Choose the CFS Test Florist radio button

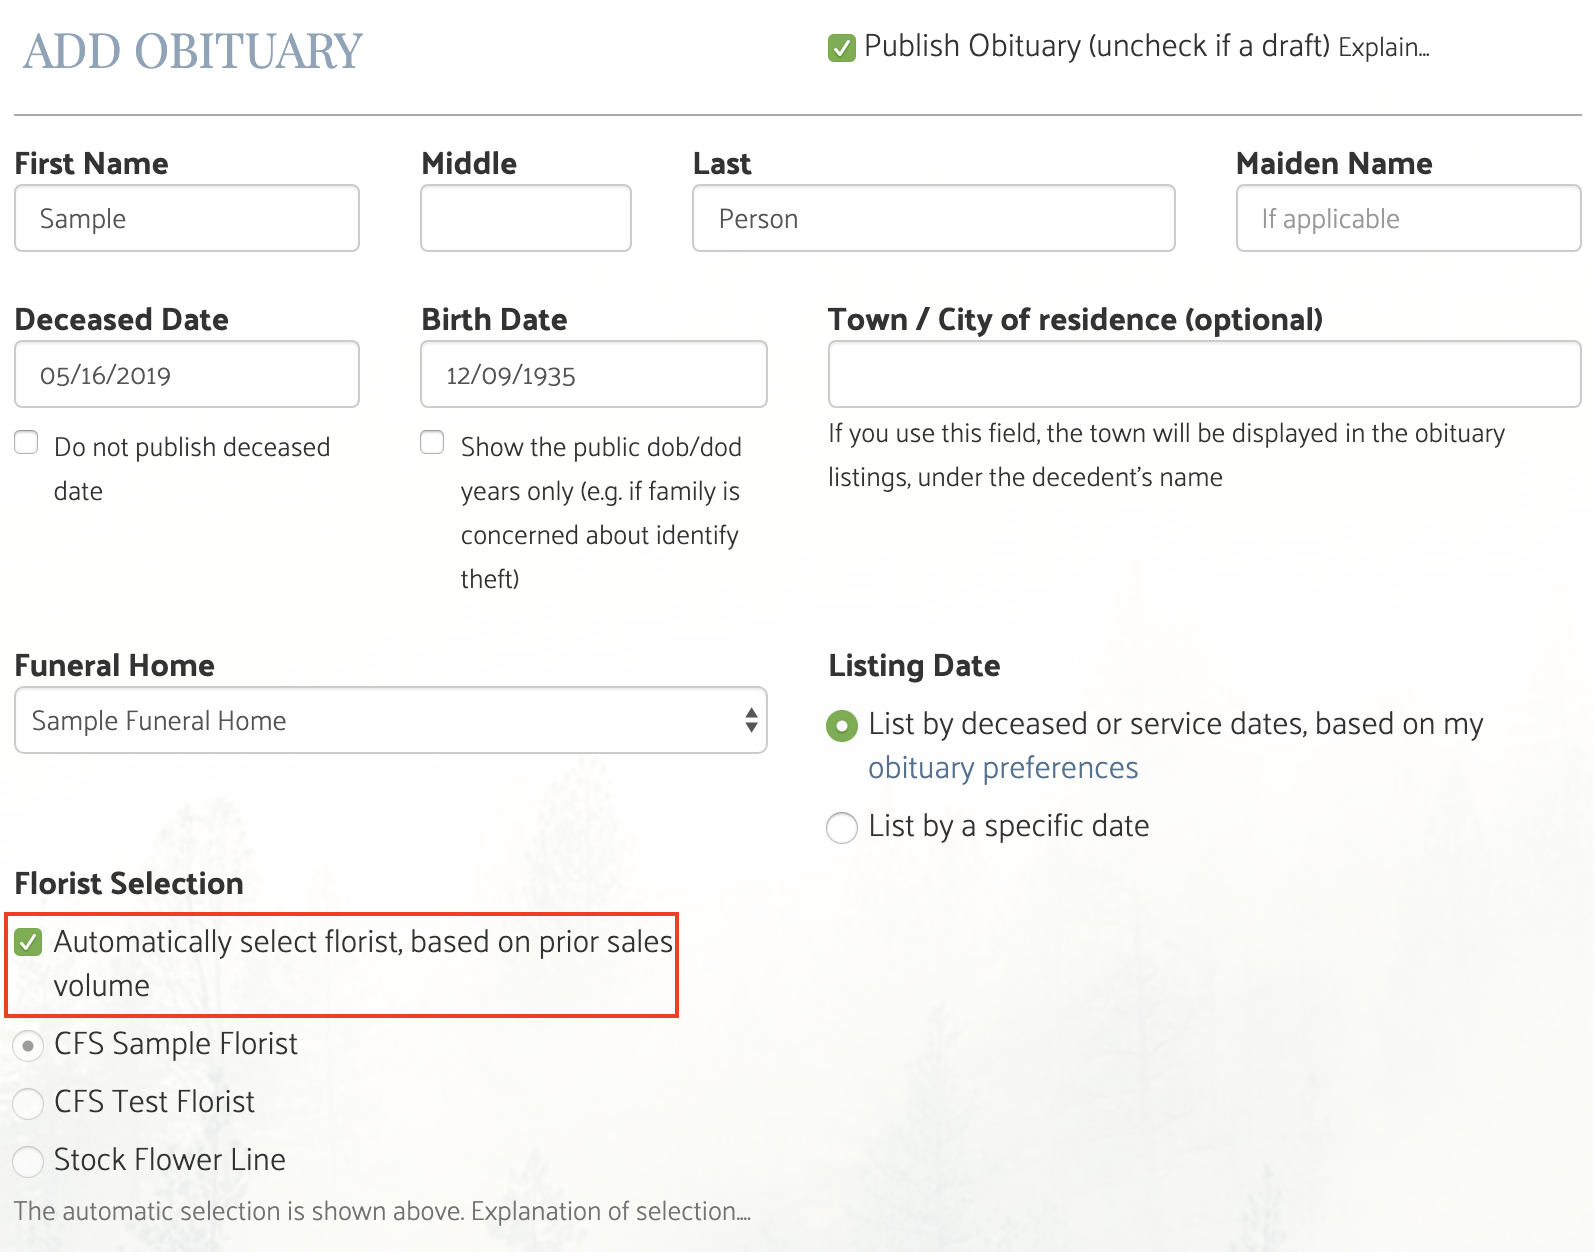tap(28, 1103)
